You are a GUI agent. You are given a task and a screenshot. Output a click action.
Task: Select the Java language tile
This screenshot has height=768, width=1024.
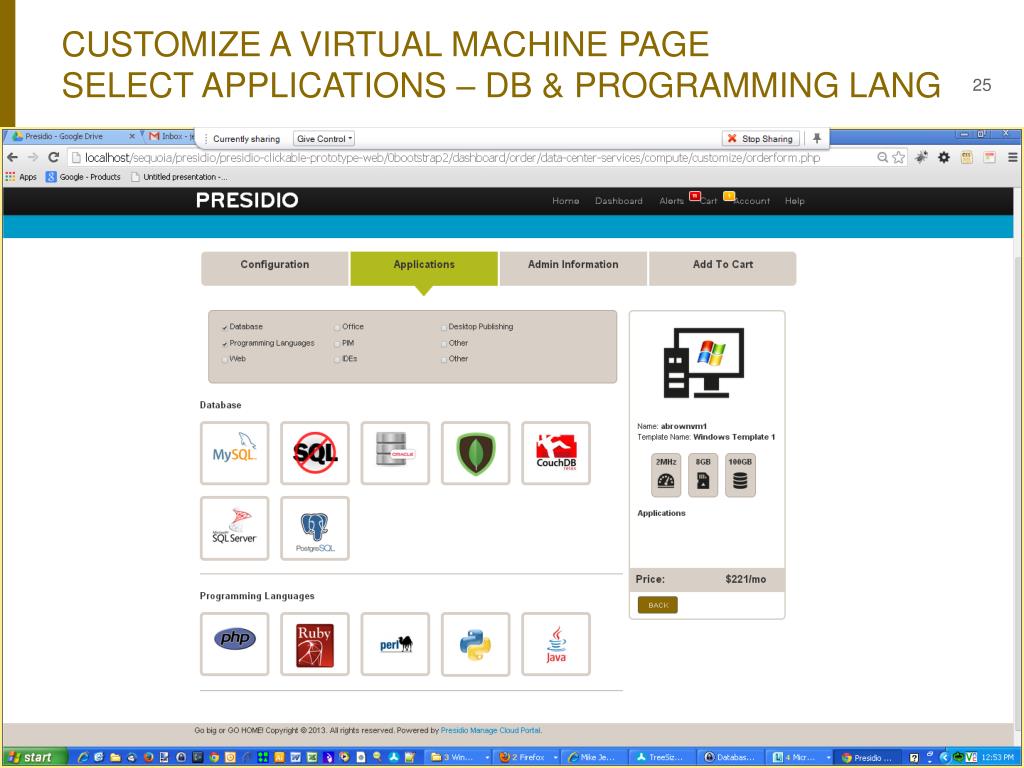pos(556,644)
